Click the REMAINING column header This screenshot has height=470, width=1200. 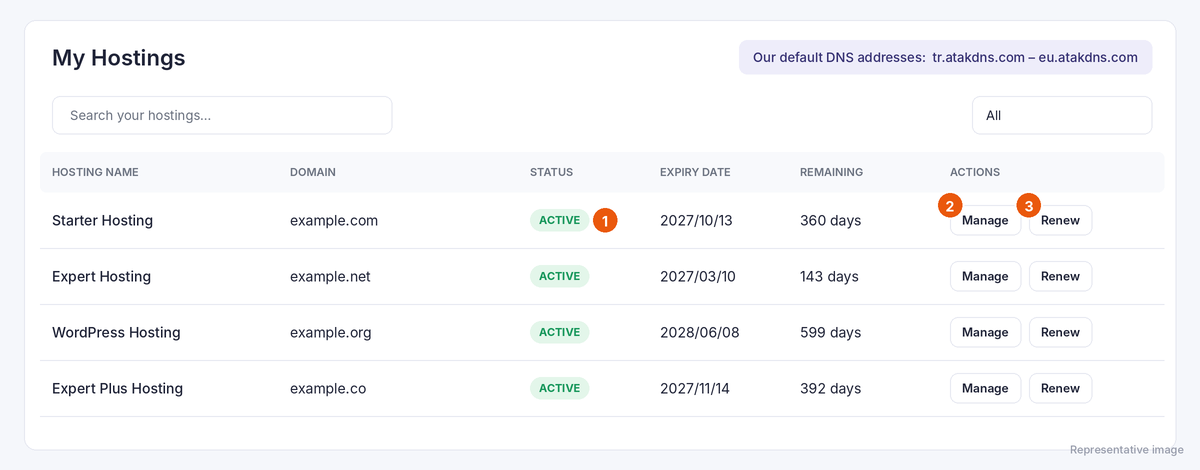click(x=831, y=172)
